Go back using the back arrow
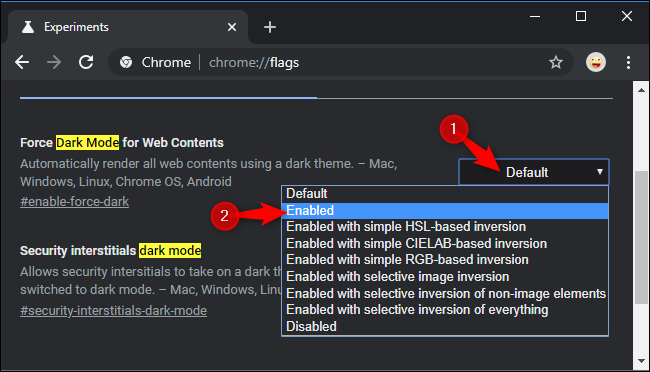Viewport: 650px width, 372px height. [x=22, y=63]
